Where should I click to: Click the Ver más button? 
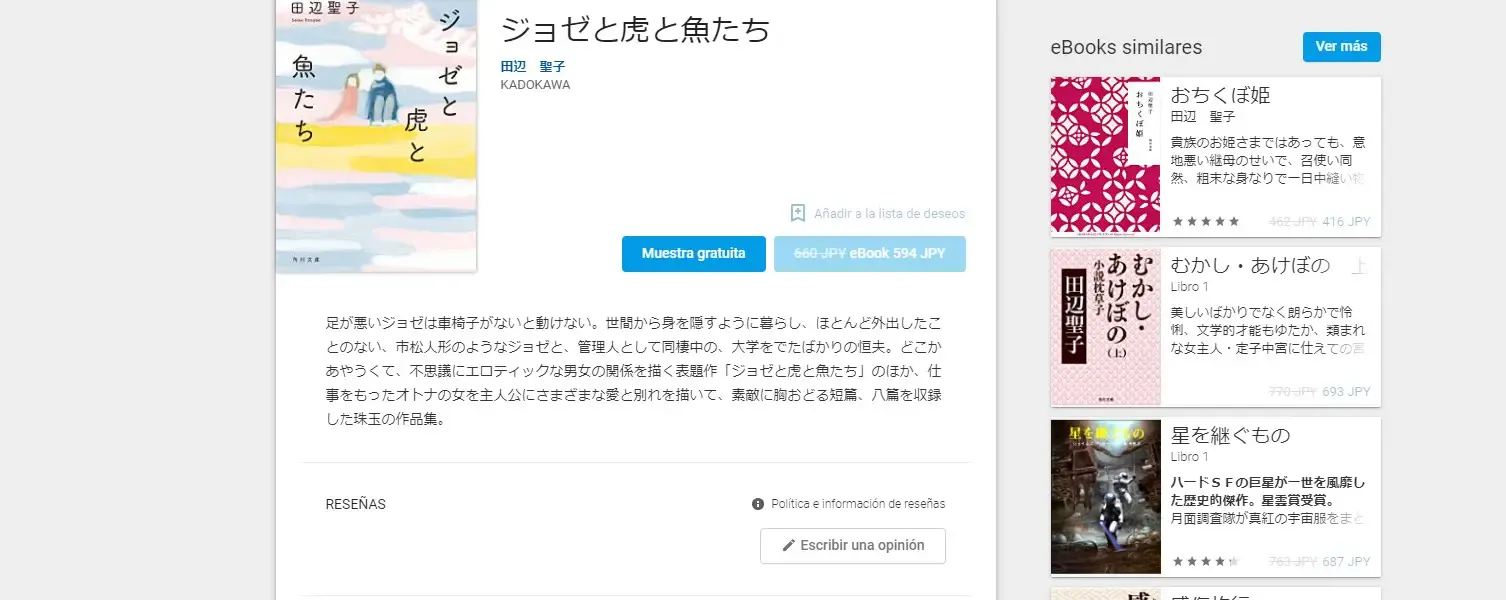(1342, 47)
